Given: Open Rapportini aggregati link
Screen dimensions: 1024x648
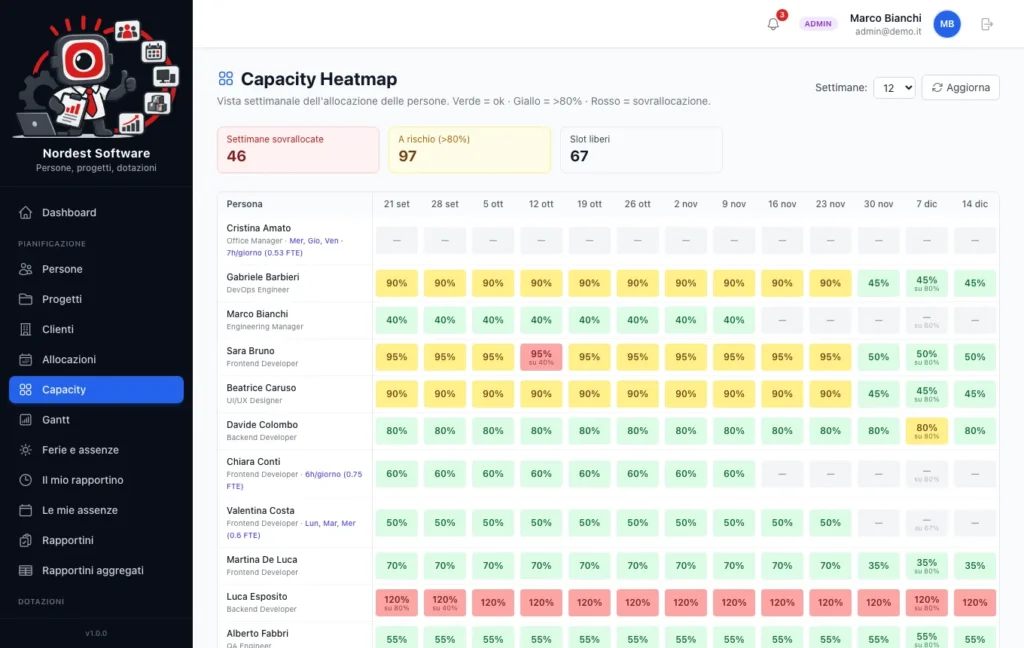Looking at the screenshot, I should [x=96, y=570].
